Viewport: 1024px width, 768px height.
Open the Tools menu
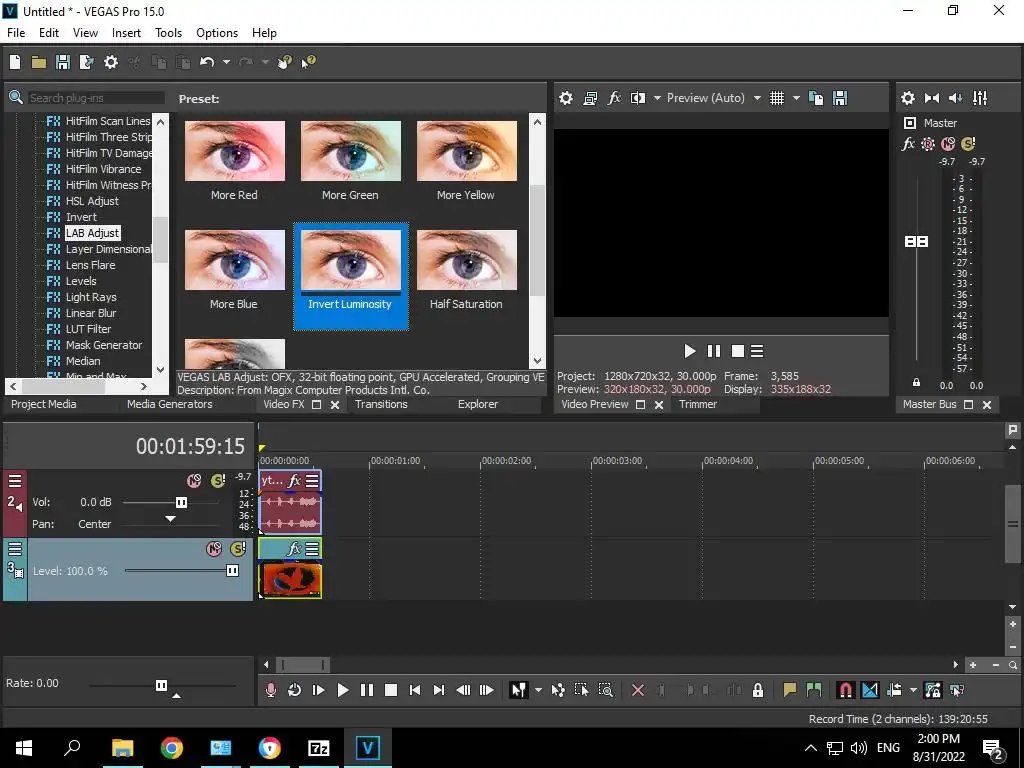[168, 33]
